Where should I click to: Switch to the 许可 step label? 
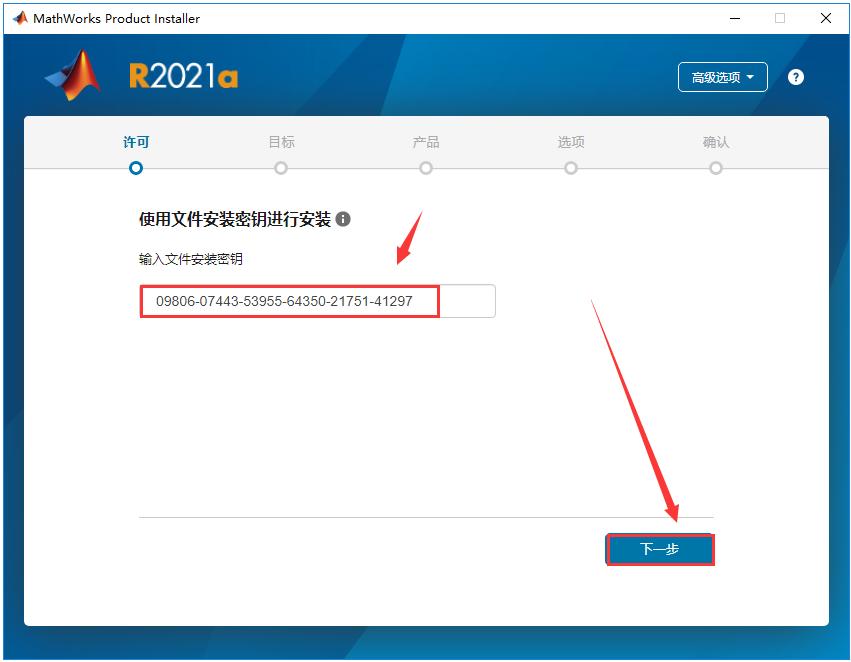[135, 142]
